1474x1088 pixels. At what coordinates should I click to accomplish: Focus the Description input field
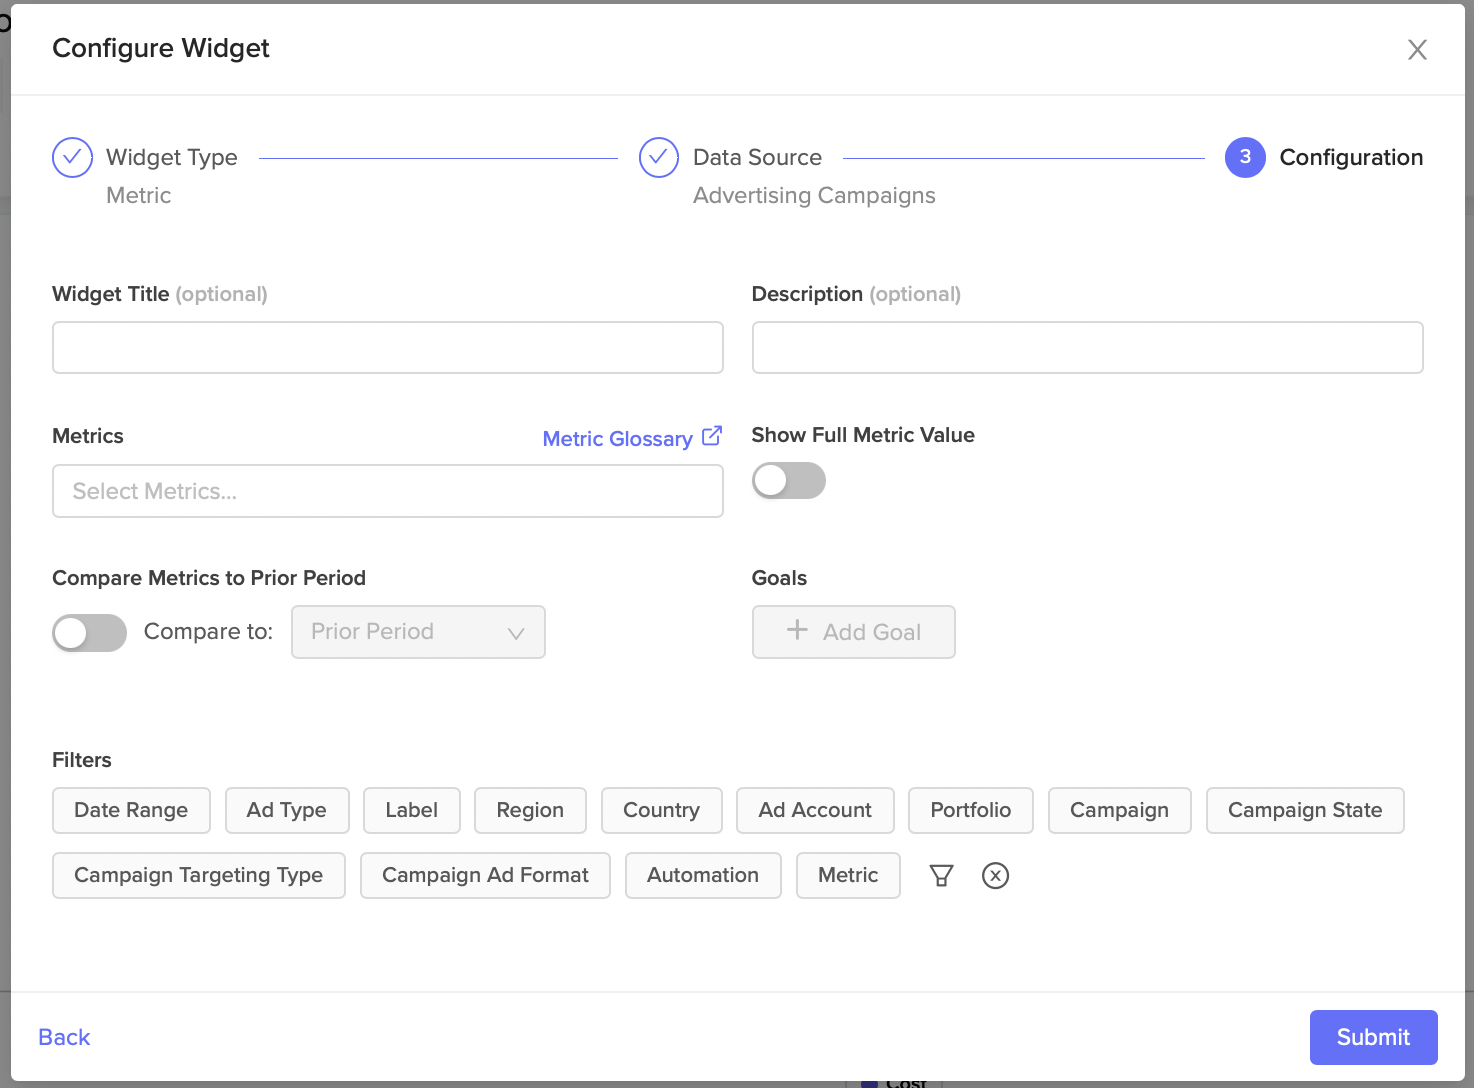point(1087,347)
